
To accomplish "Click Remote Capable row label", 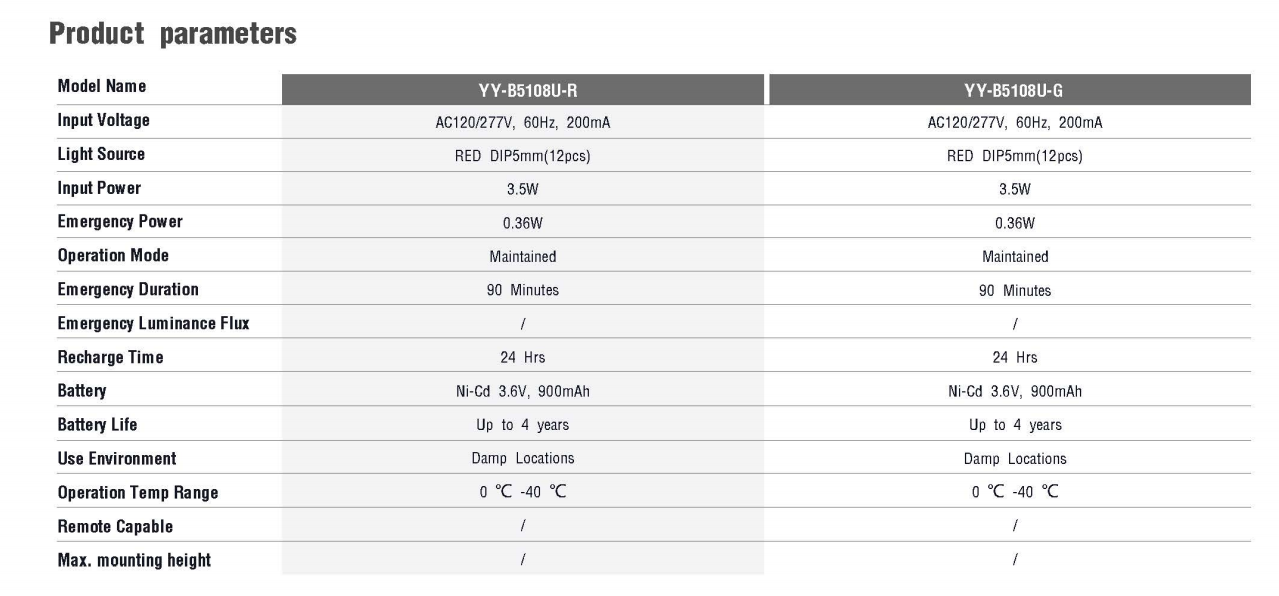I will [115, 526].
